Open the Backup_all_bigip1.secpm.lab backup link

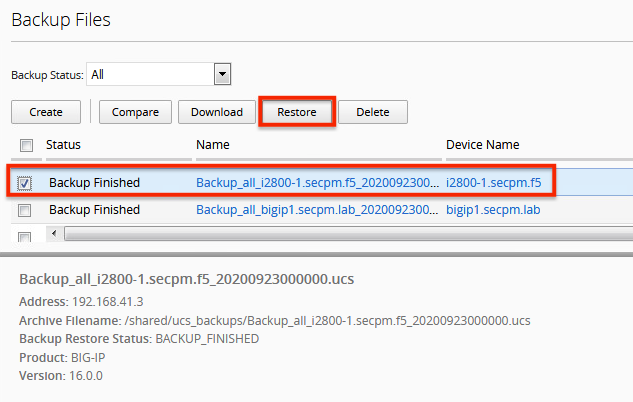point(316,210)
